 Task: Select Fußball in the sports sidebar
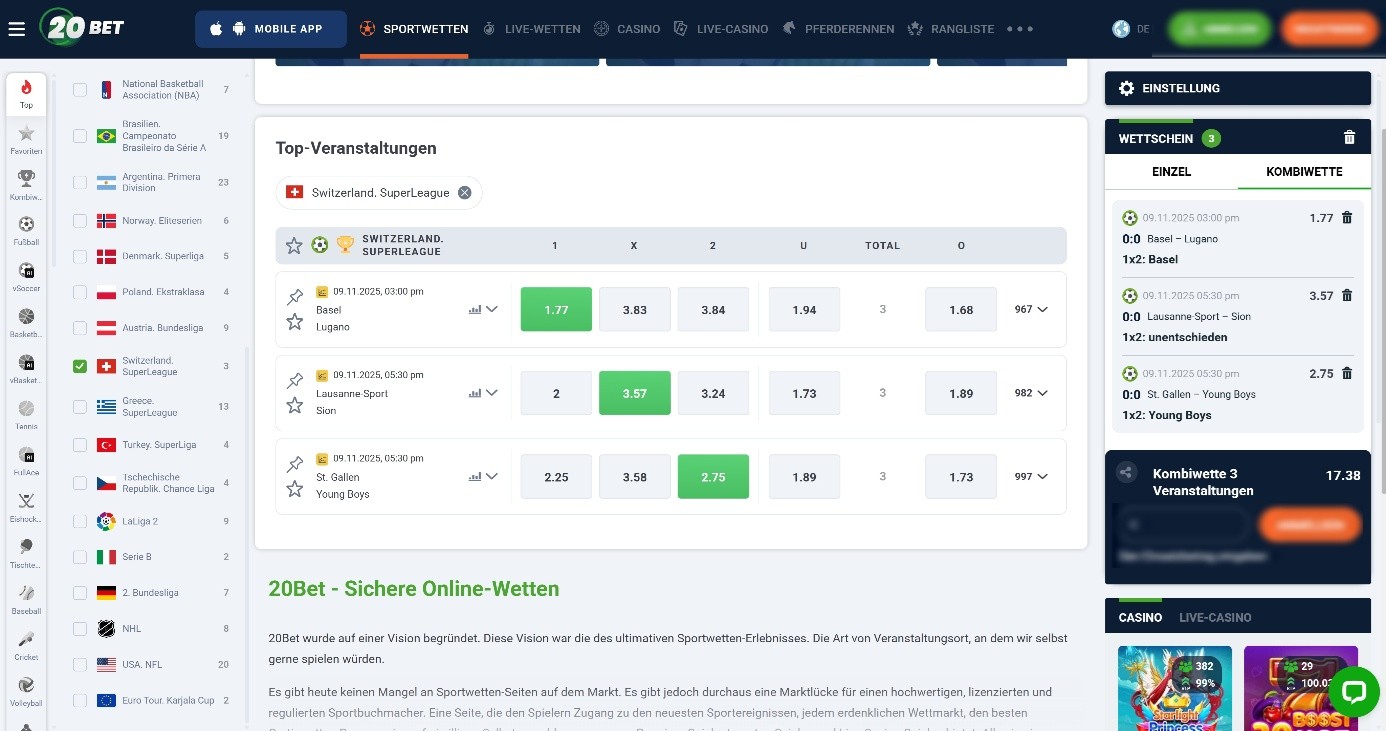[26, 230]
